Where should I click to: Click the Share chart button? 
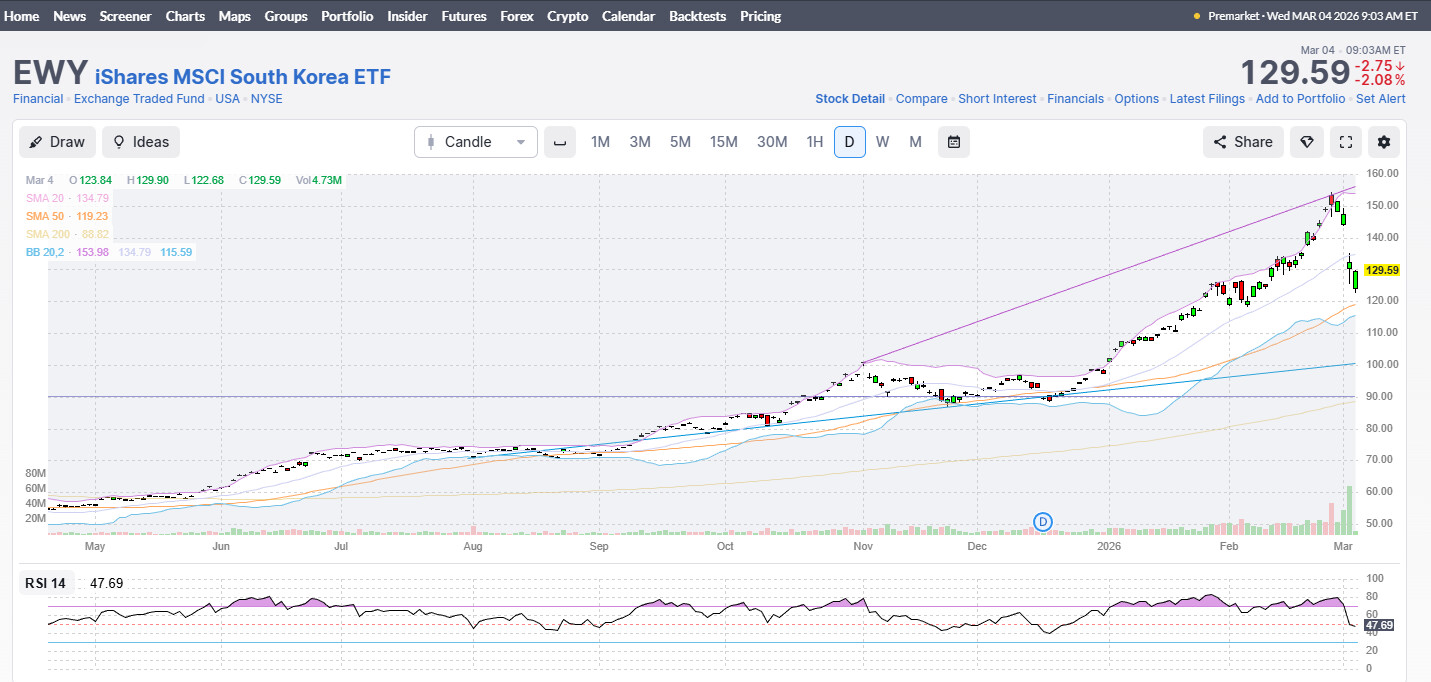coord(1243,142)
